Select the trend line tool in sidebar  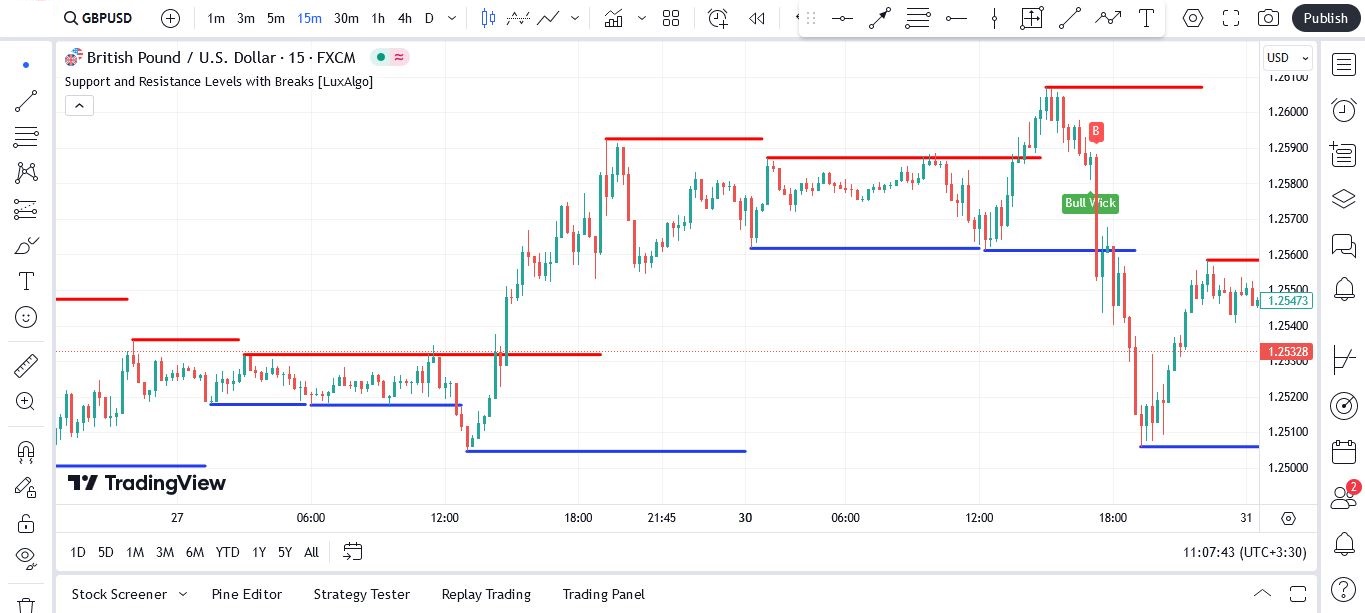[x=26, y=101]
